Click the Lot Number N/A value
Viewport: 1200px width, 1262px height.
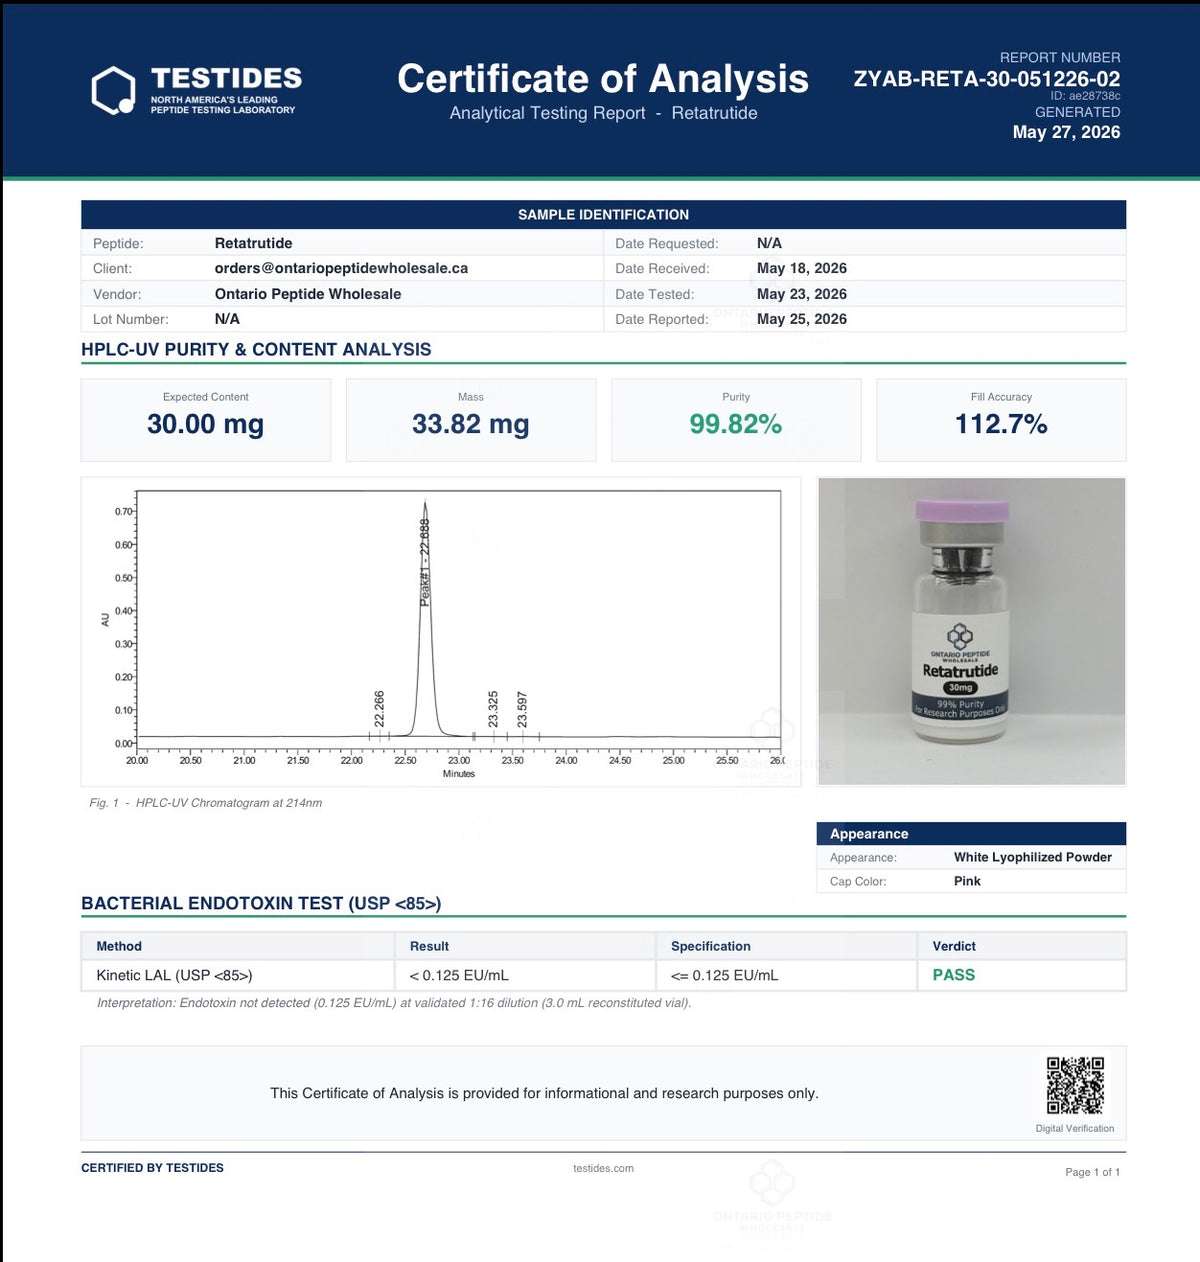tap(227, 319)
